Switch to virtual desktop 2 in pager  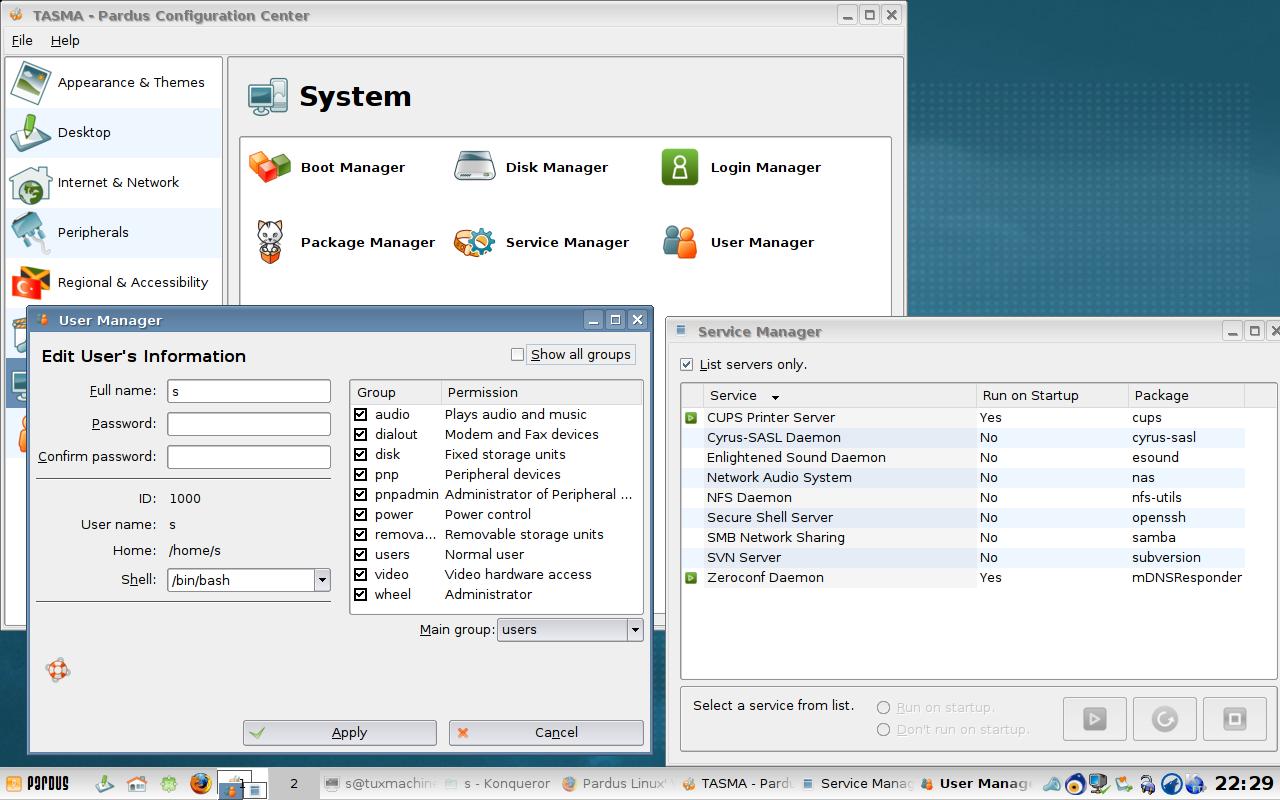coord(294,784)
